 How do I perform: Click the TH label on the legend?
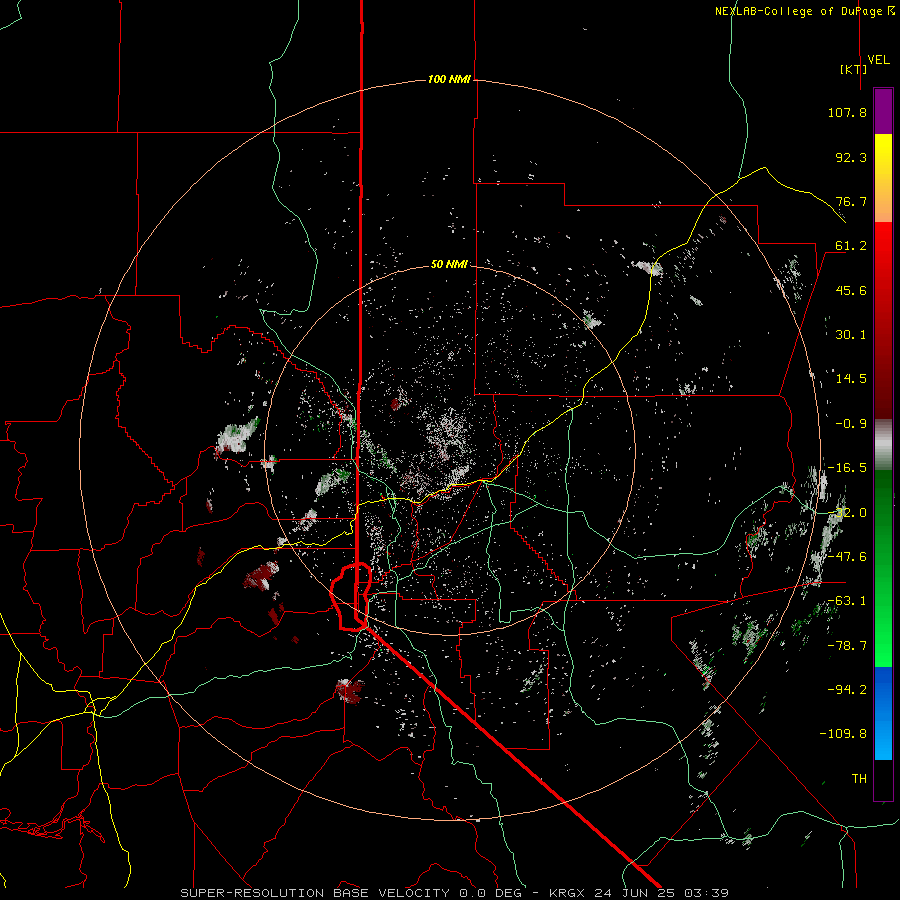pos(859,779)
